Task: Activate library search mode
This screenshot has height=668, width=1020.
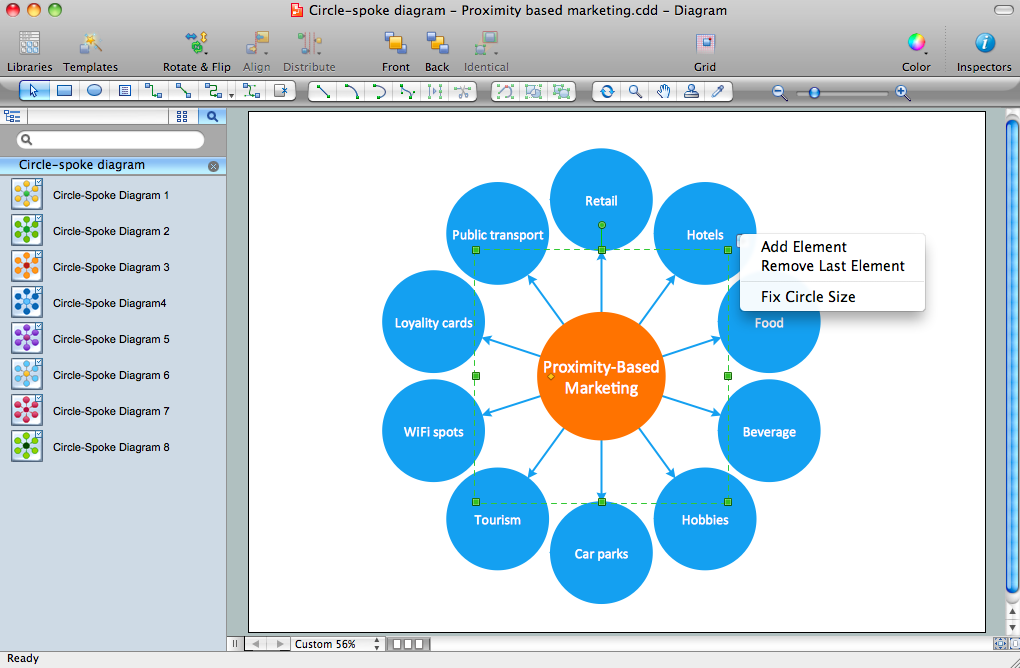Action: (x=212, y=116)
